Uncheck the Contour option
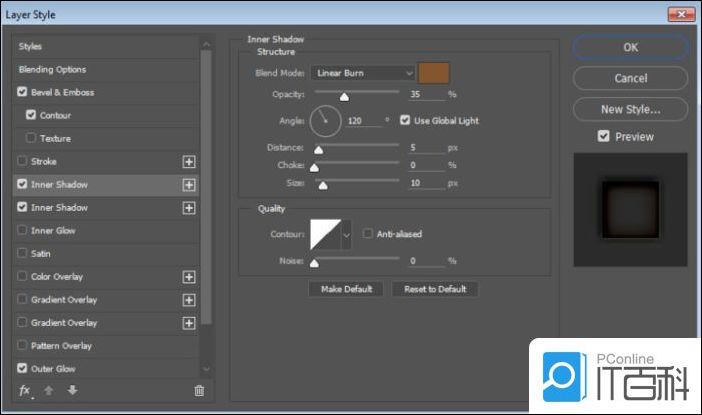The image size is (702, 415). click(x=31, y=115)
